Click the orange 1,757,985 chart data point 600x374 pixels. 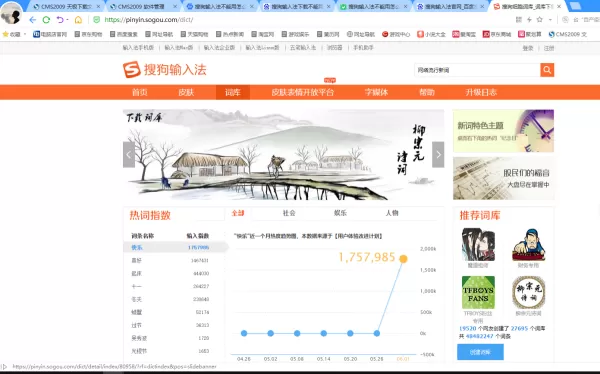click(x=403, y=259)
